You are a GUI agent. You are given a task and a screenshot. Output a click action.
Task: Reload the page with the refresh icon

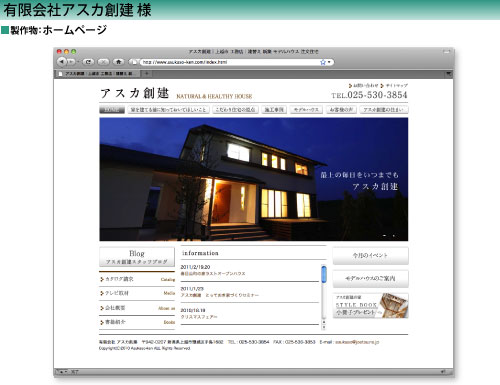[x=88, y=62]
